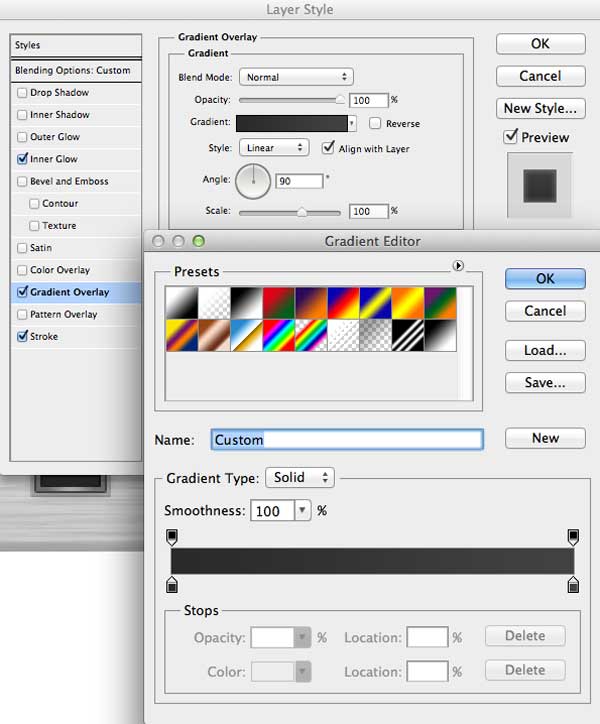Toggle the Preview checkbox
The width and height of the screenshot is (600, 724).
point(510,137)
